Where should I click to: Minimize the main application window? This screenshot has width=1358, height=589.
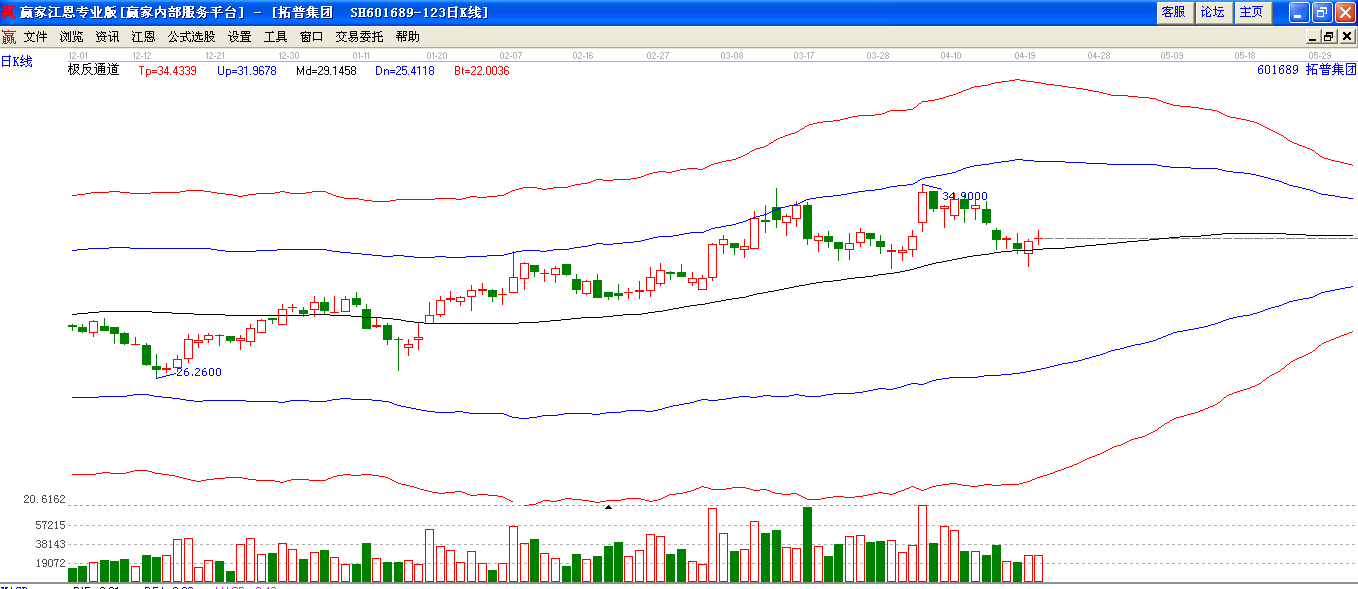(1299, 12)
